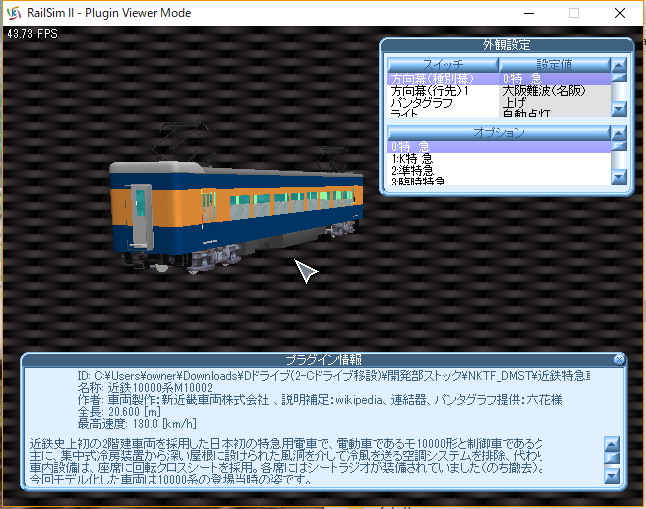Image resolution: width=646 pixels, height=509 pixels.
Task: Click the up arrow of the スイッチ list scrollbar
Action: point(619,65)
